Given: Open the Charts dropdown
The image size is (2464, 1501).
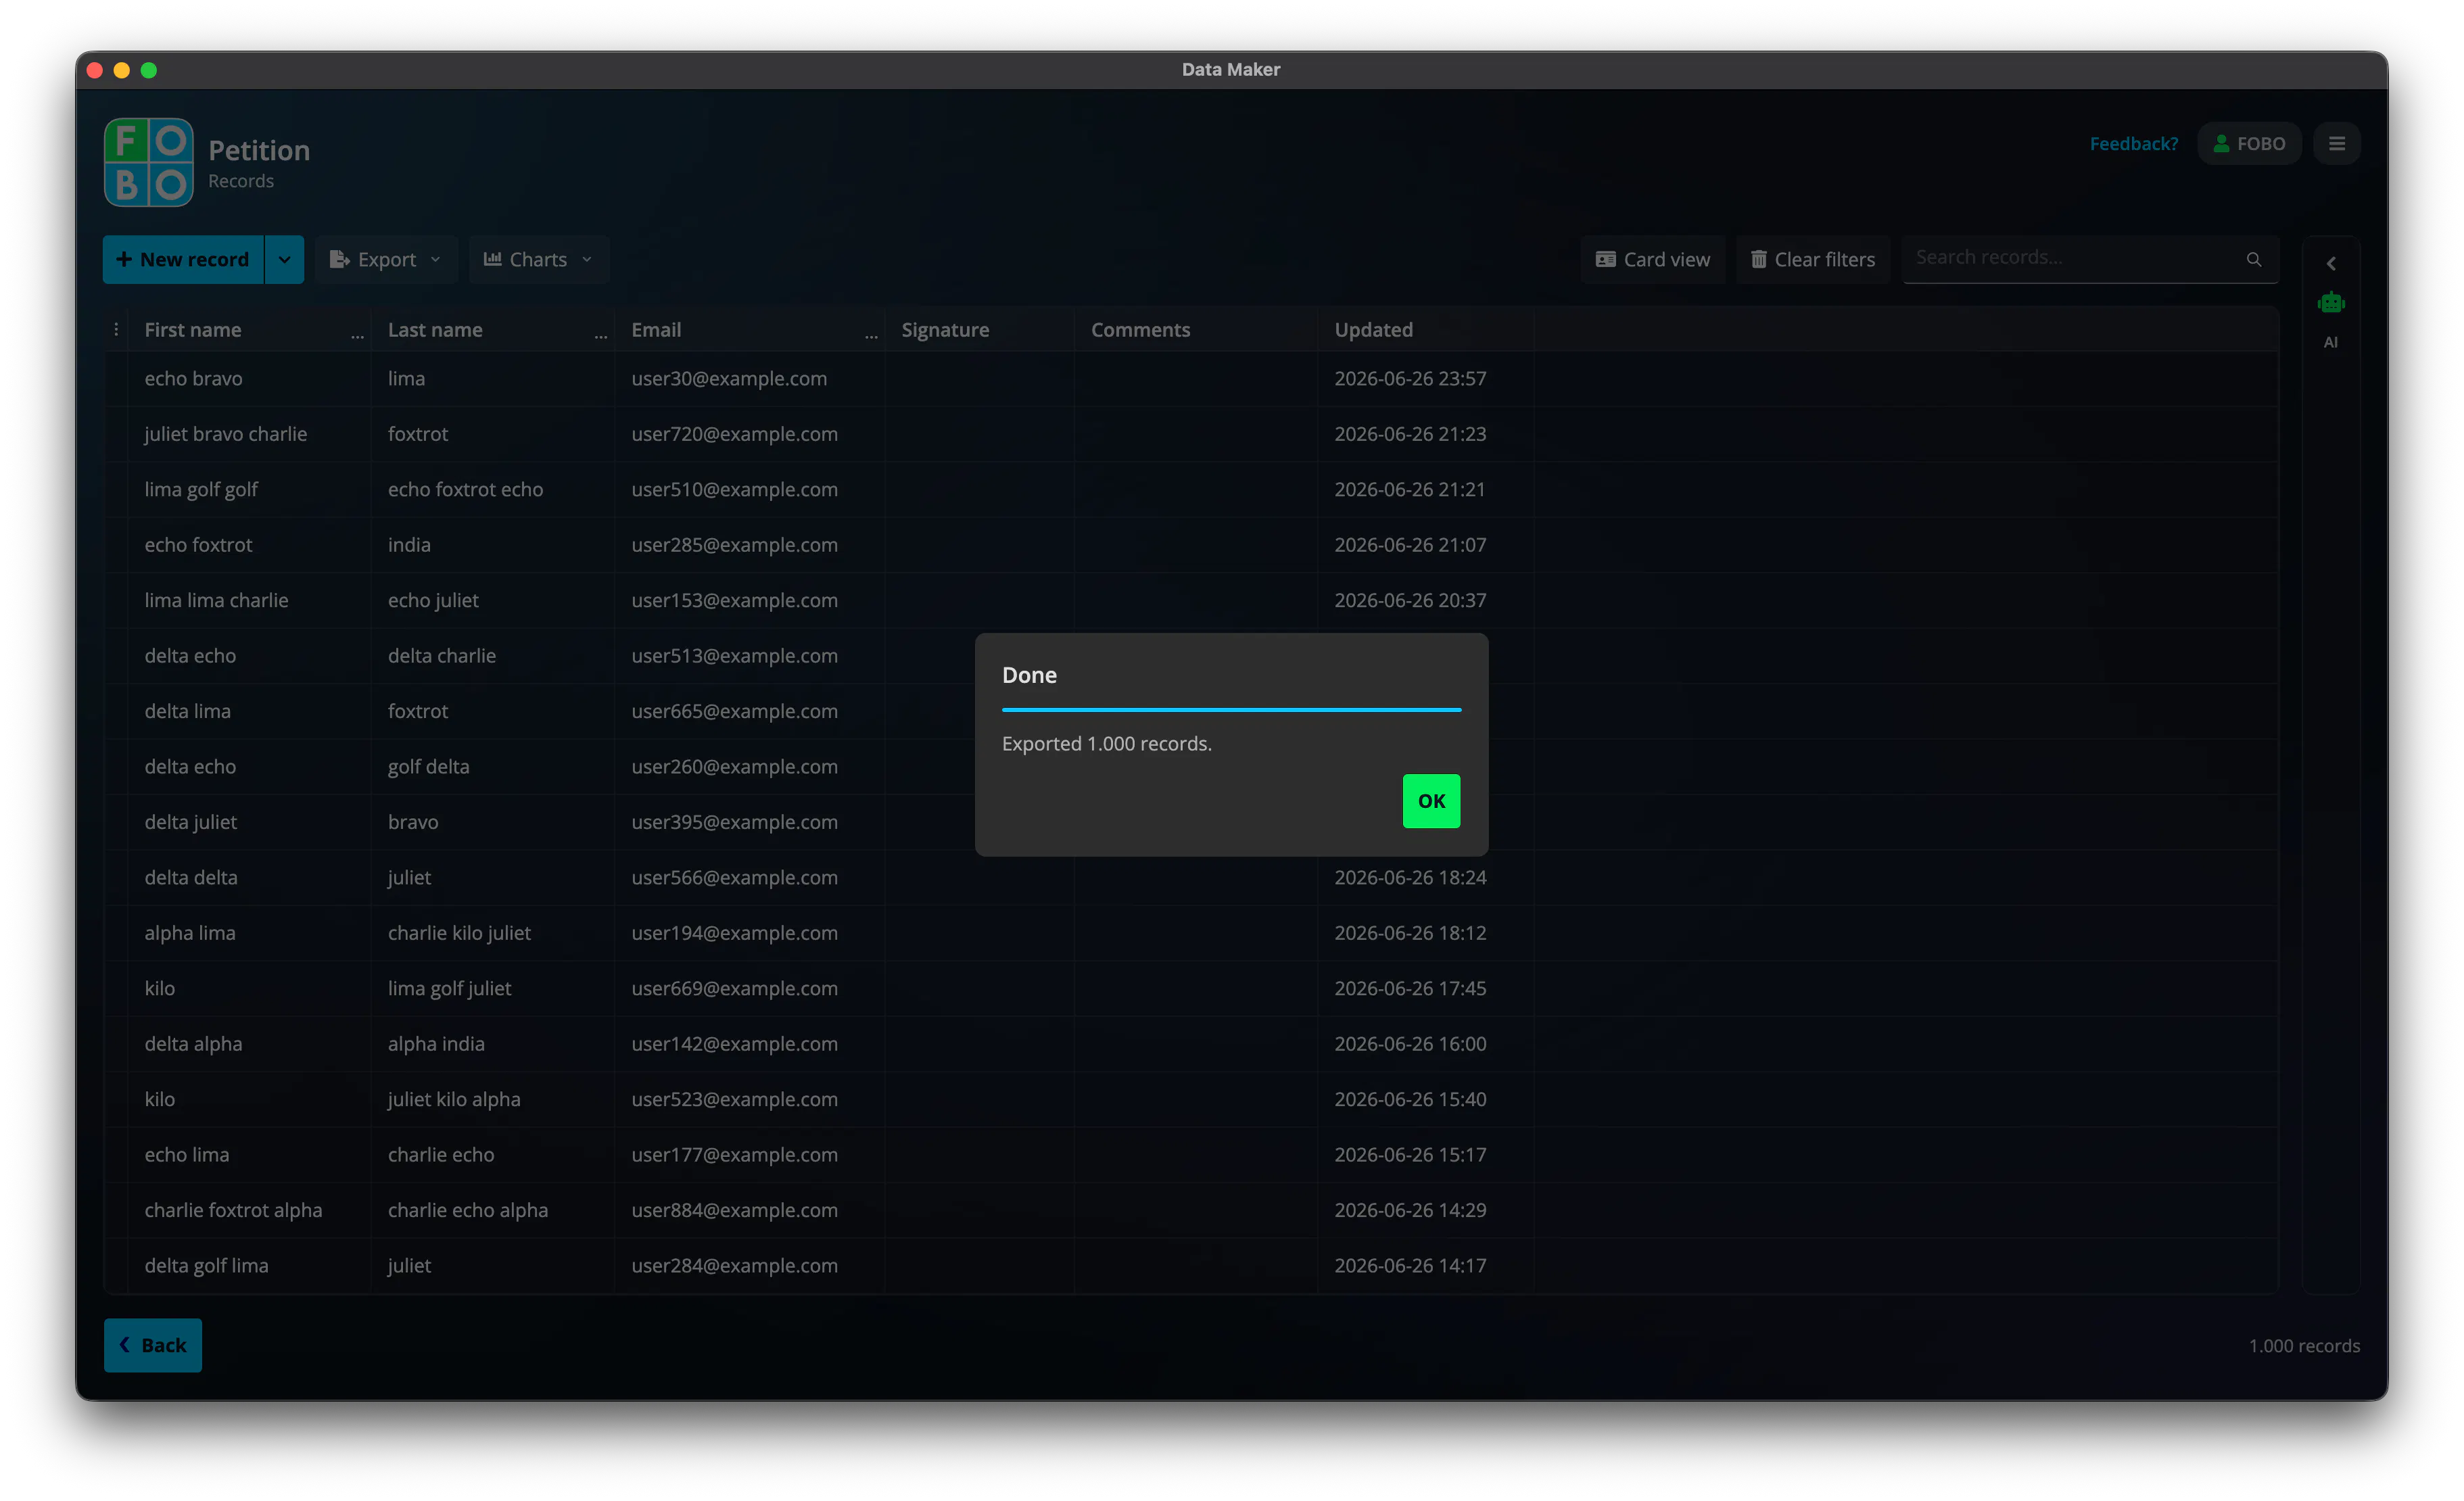Looking at the screenshot, I should [x=538, y=260].
